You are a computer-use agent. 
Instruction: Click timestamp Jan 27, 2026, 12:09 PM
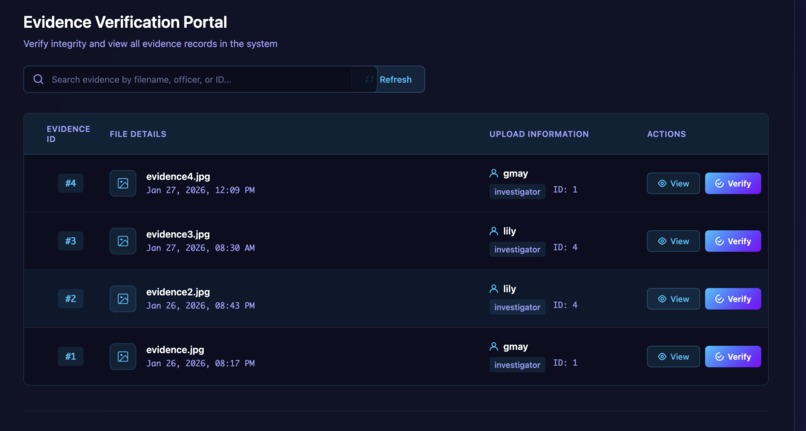coord(200,190)
